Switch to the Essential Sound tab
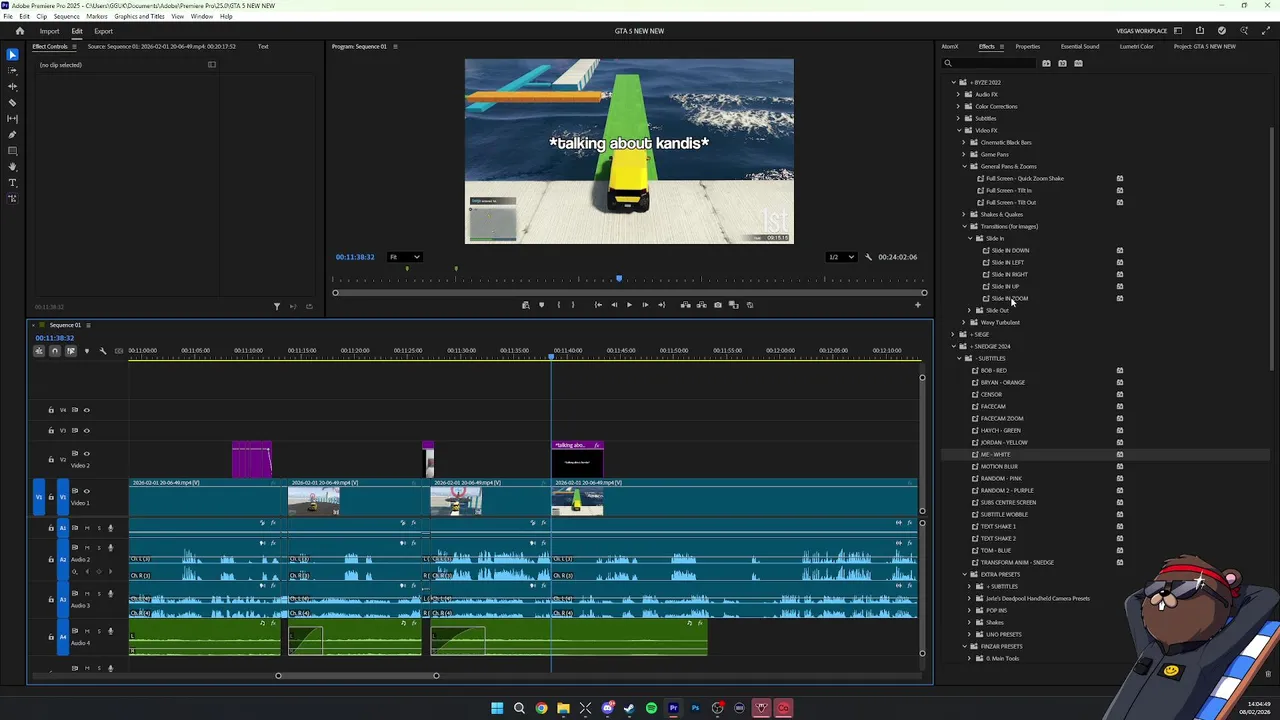The width and height of the screenshot is (1280, 720). coord(1080,47)
